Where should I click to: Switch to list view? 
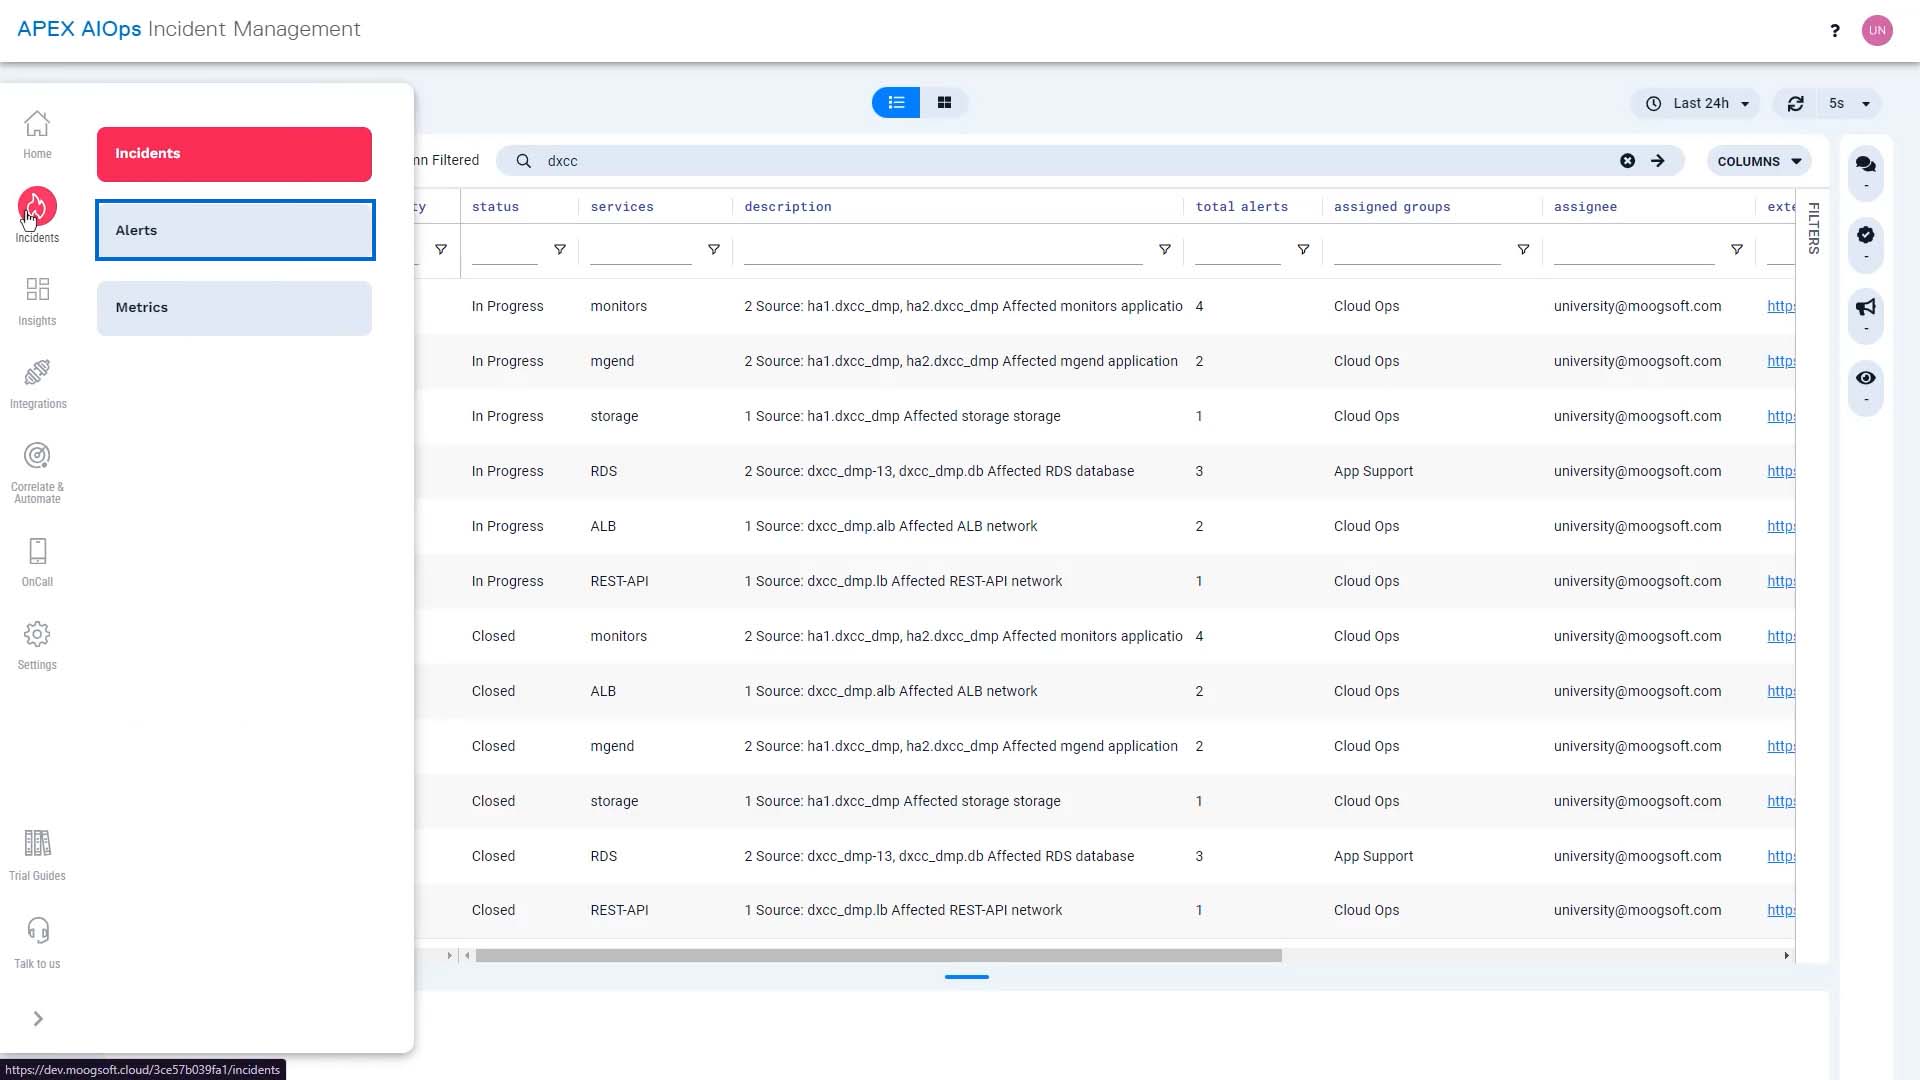pos(896,102)
